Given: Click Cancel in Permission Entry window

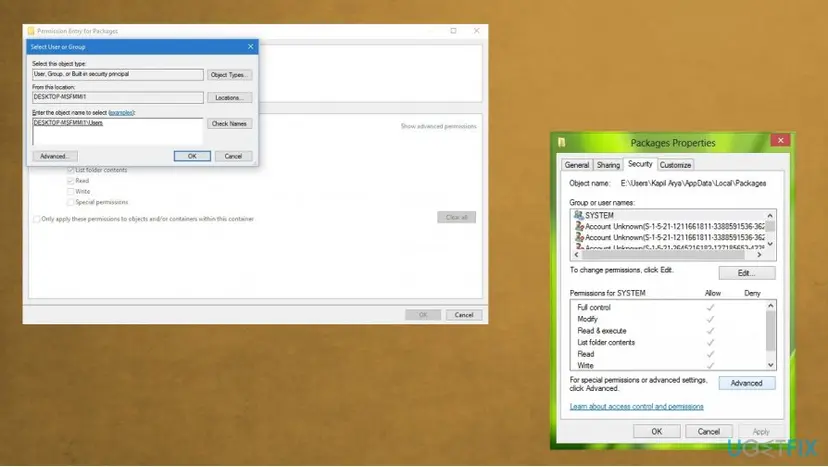Looking at the screenshot, I should tap(464, 315).
